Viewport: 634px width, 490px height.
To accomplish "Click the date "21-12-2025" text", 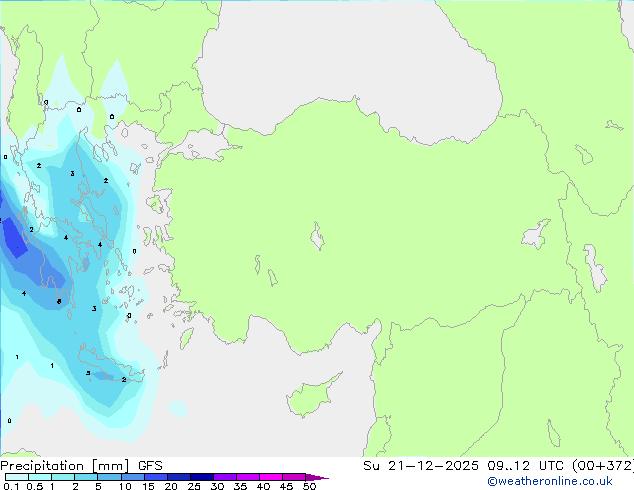I will click(433, 466).
